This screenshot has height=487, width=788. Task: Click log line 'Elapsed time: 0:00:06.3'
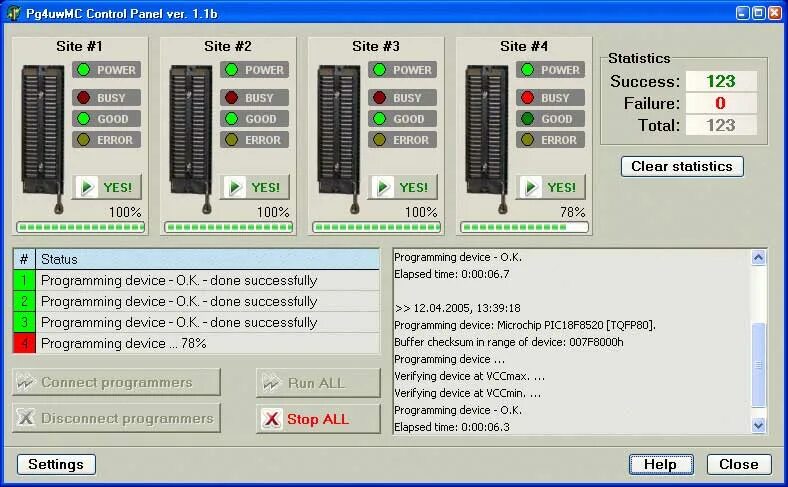[x=452, y=427]
